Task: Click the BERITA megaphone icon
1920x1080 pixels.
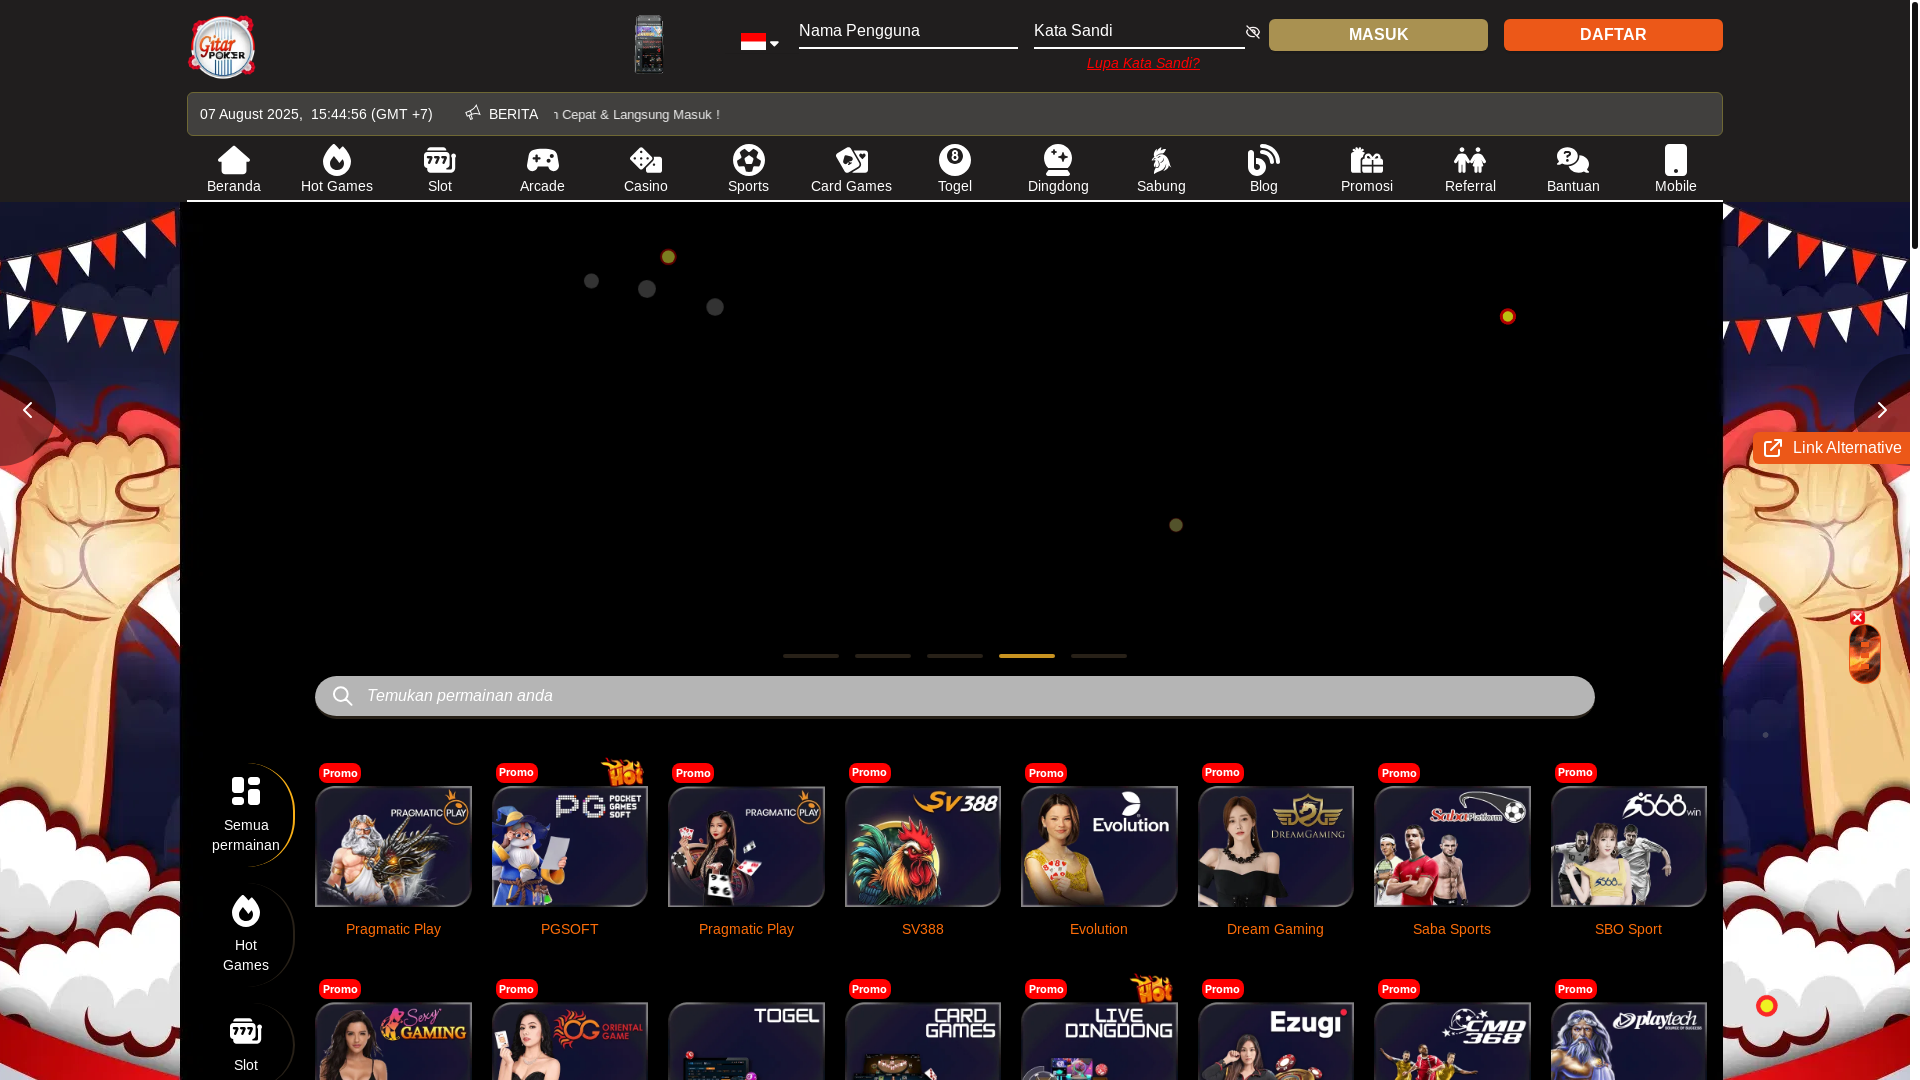Action: (x=473, y=113)
